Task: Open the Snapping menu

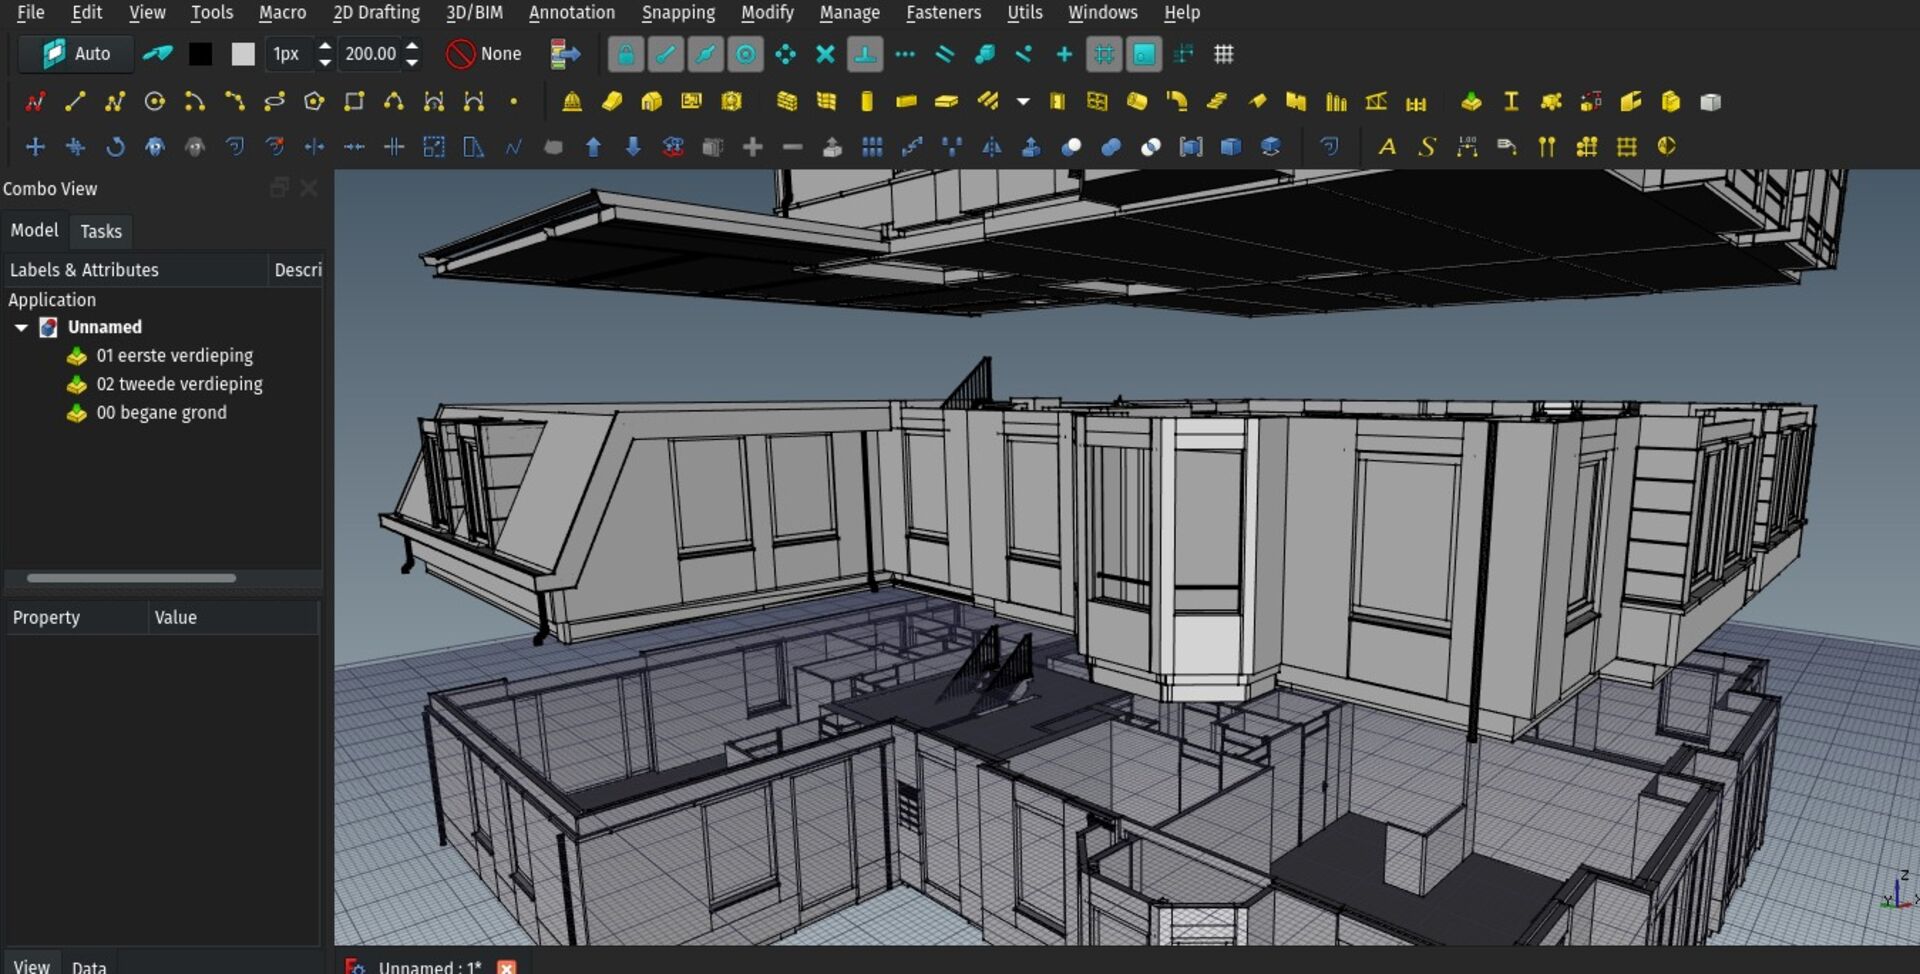Action: 678,13
